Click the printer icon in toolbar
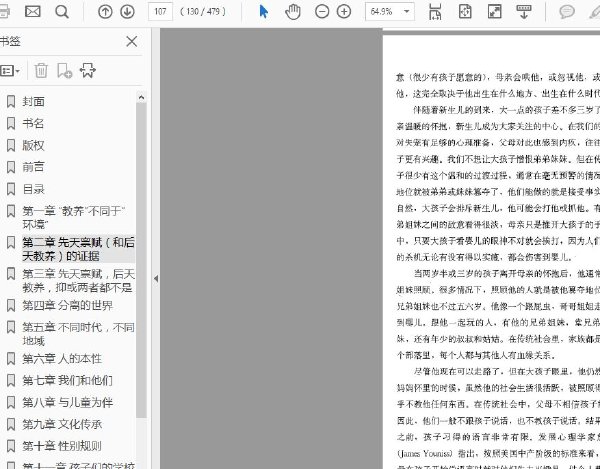Screen dimensions: 600x469 tap(4, 11)
